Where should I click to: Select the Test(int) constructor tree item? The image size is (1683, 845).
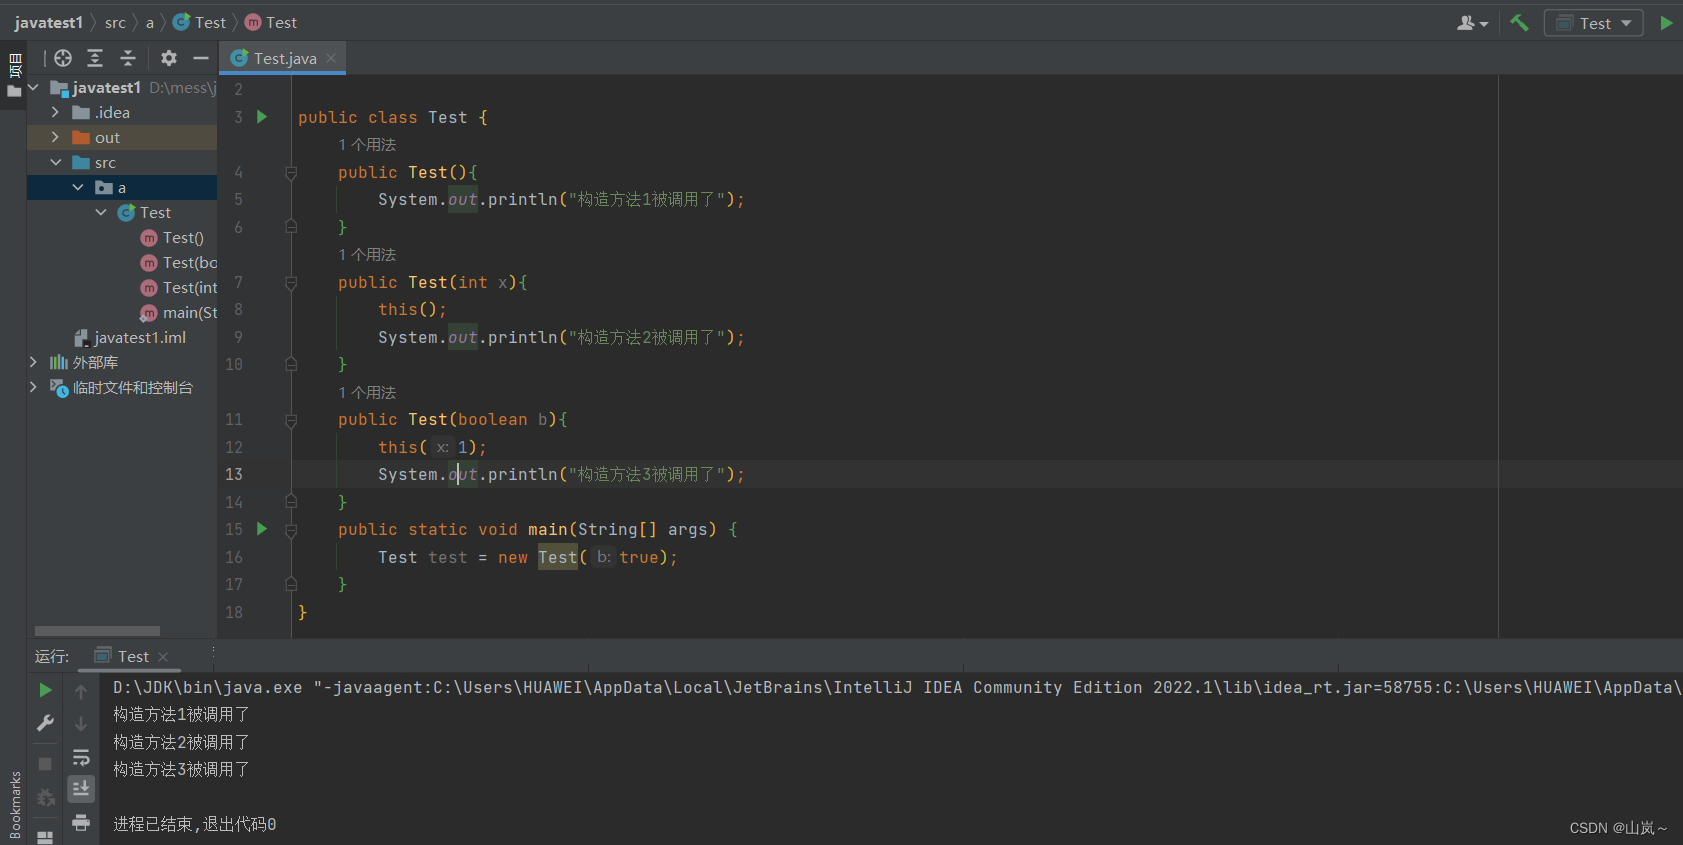click(179, 287)
